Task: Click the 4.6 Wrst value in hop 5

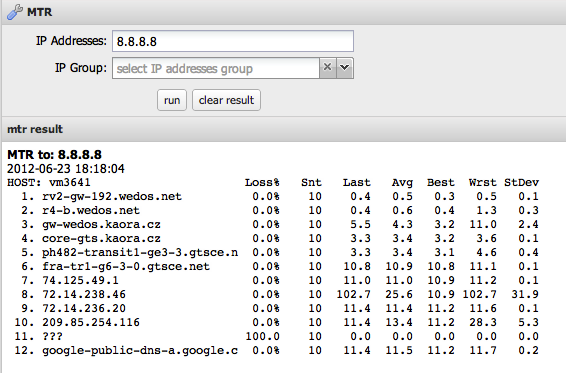Action: [x=486, y=252]
